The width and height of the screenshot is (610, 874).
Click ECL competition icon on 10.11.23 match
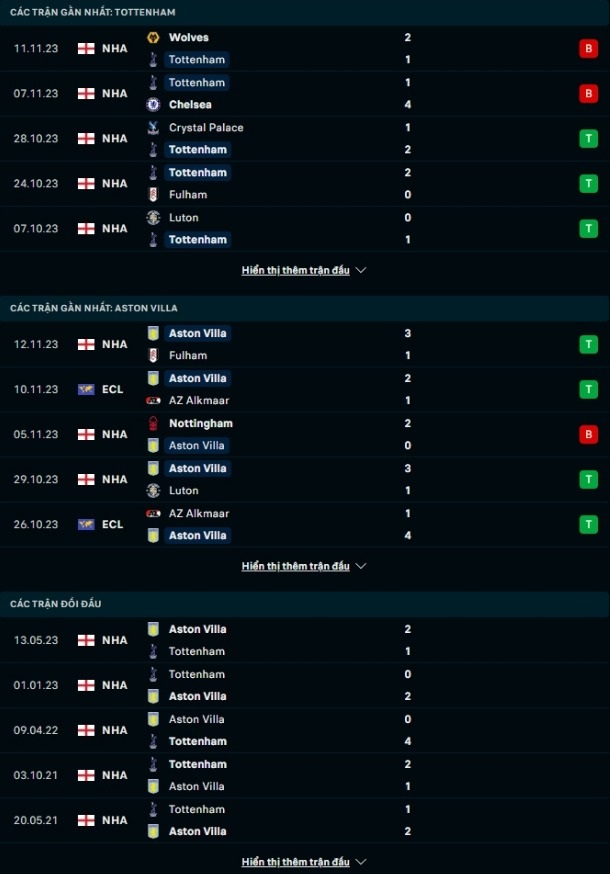pyautogui.click(x=86, y=389)
